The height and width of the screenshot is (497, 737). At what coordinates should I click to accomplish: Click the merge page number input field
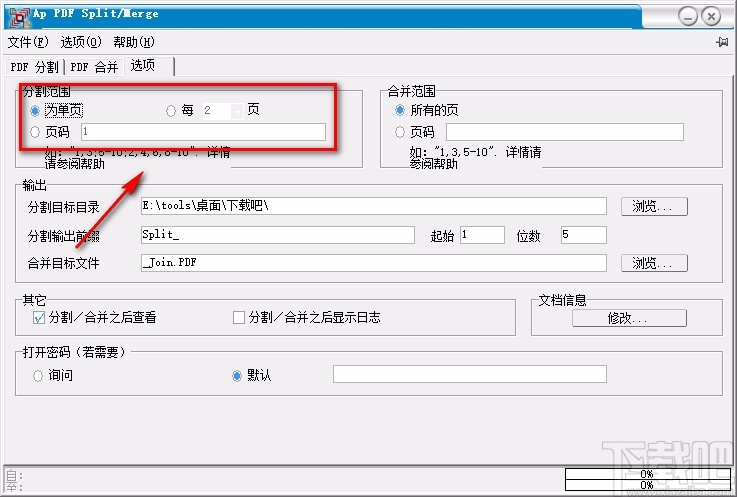565,132
